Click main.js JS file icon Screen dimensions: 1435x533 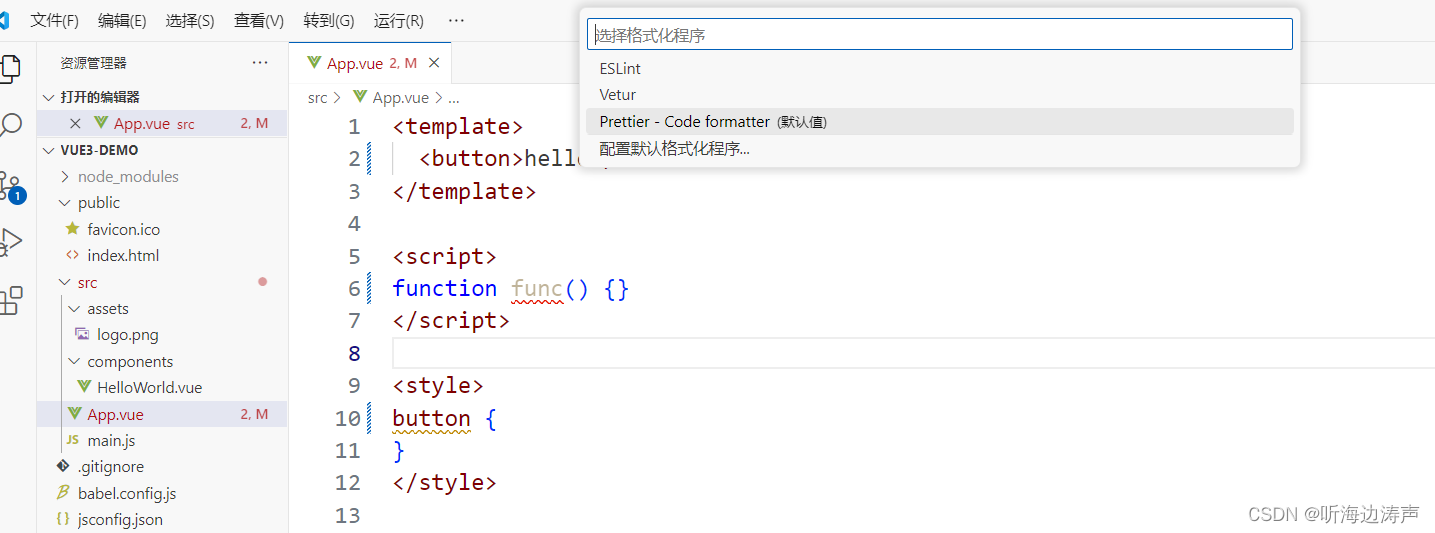click(x=72, y=440)
